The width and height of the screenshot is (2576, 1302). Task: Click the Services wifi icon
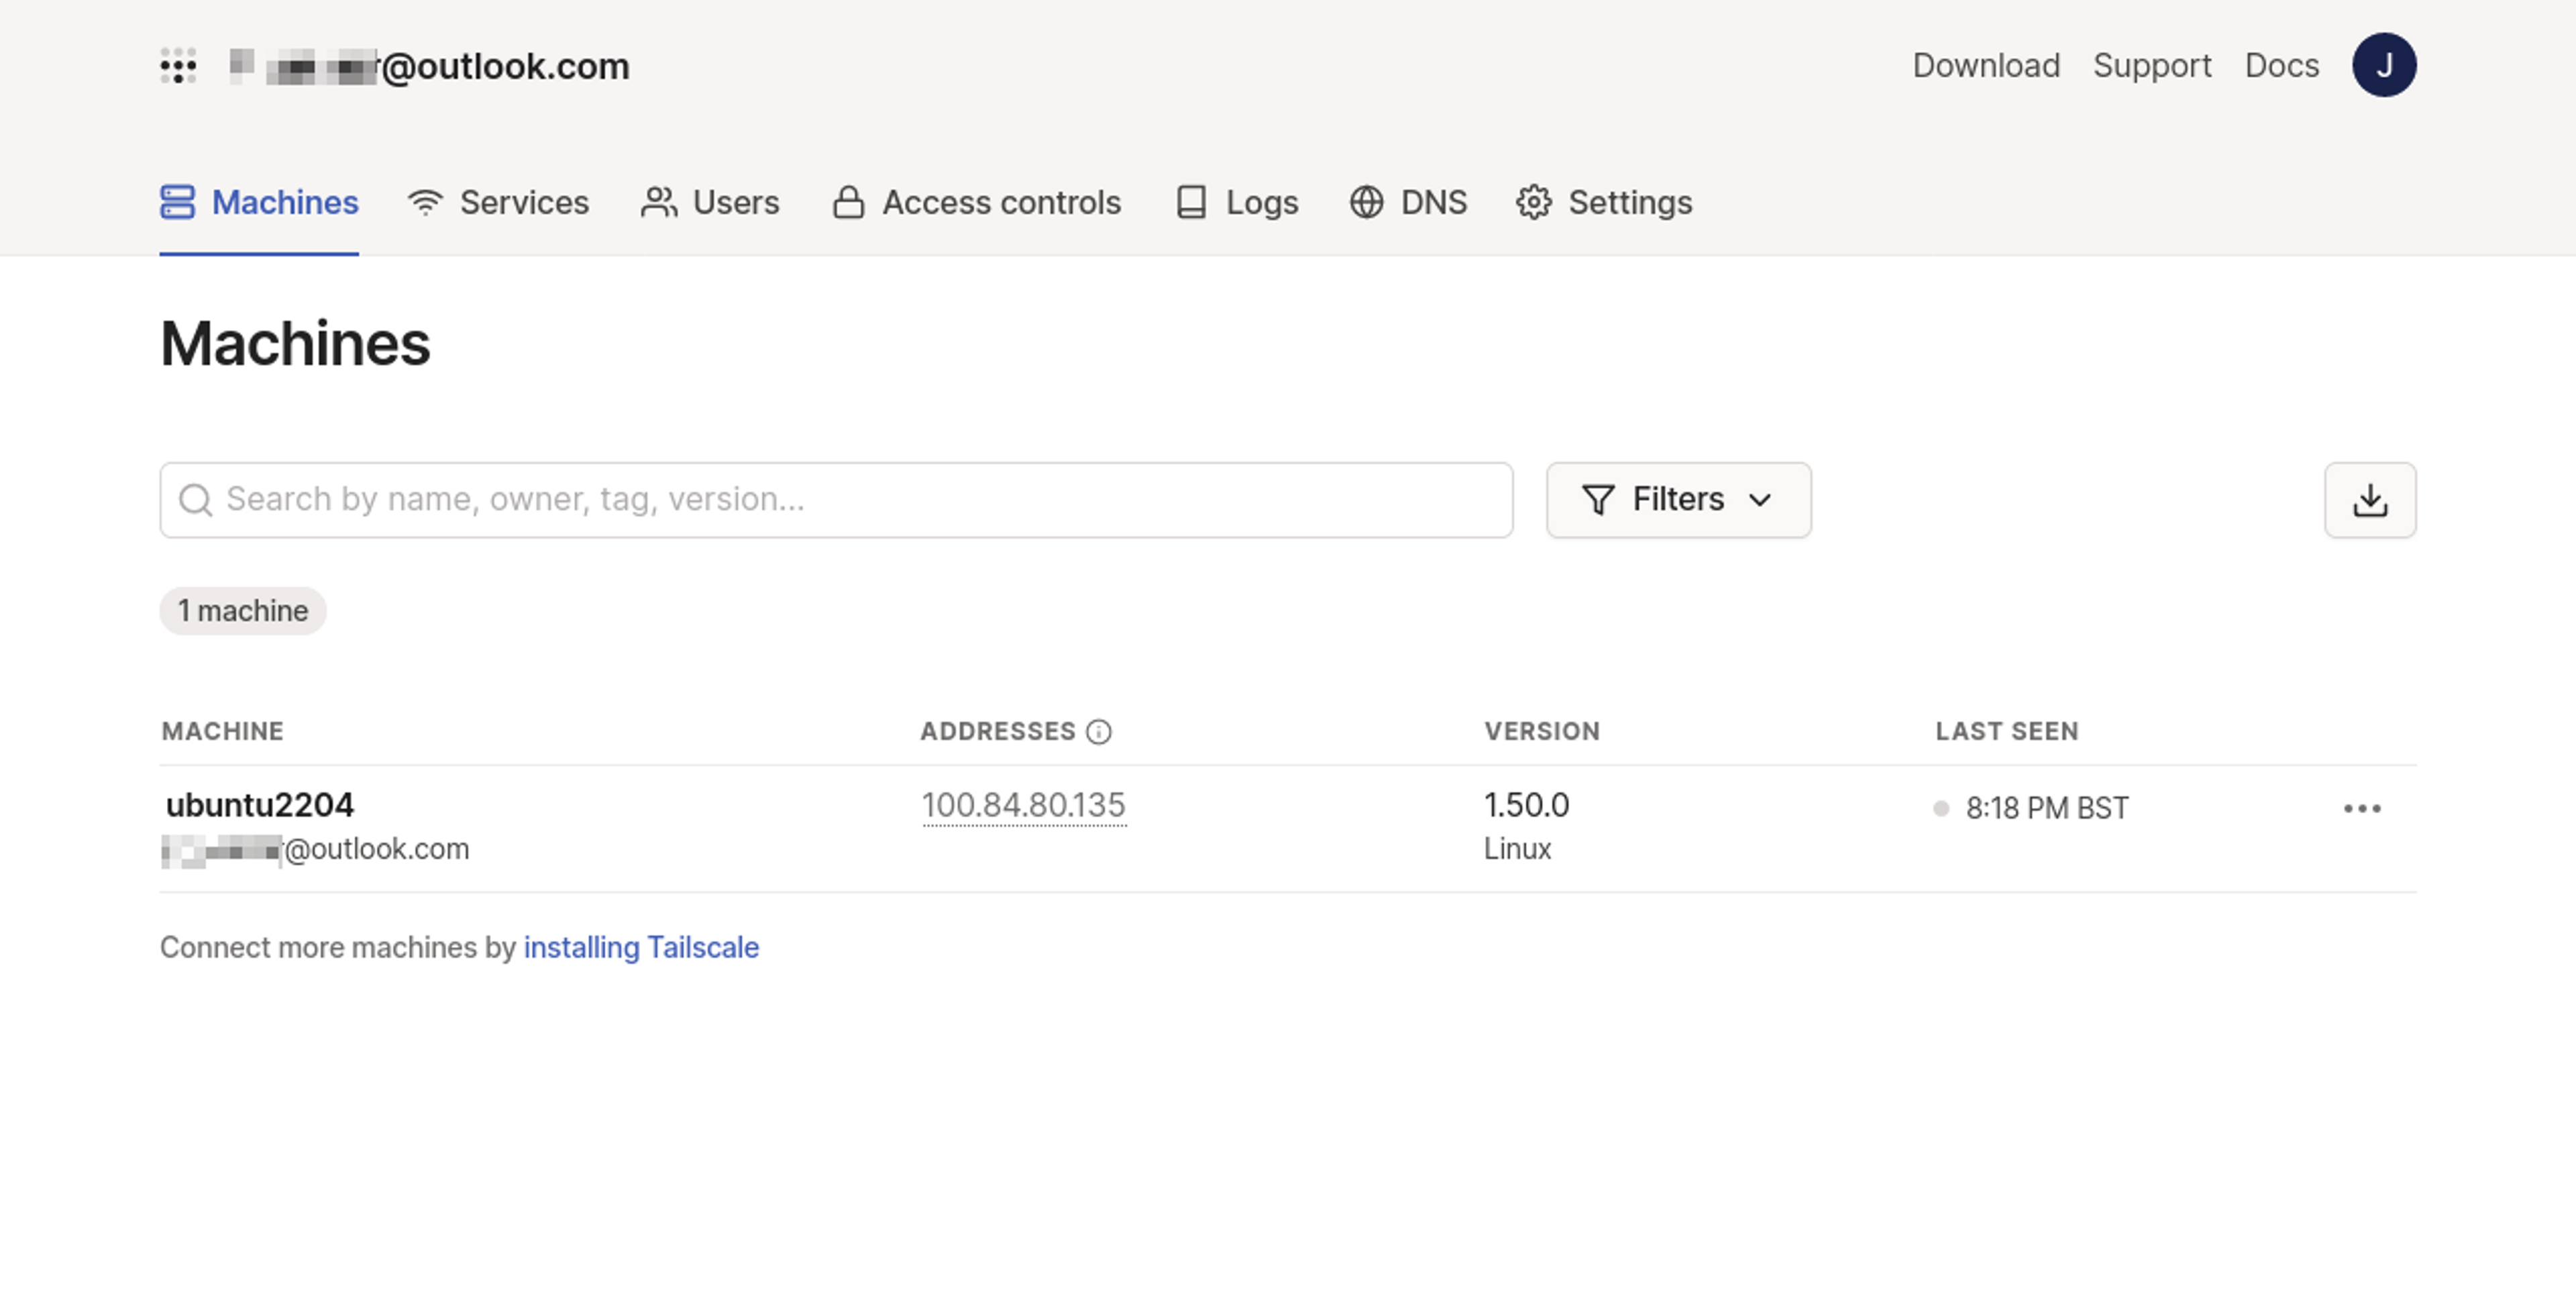[425, 202]
